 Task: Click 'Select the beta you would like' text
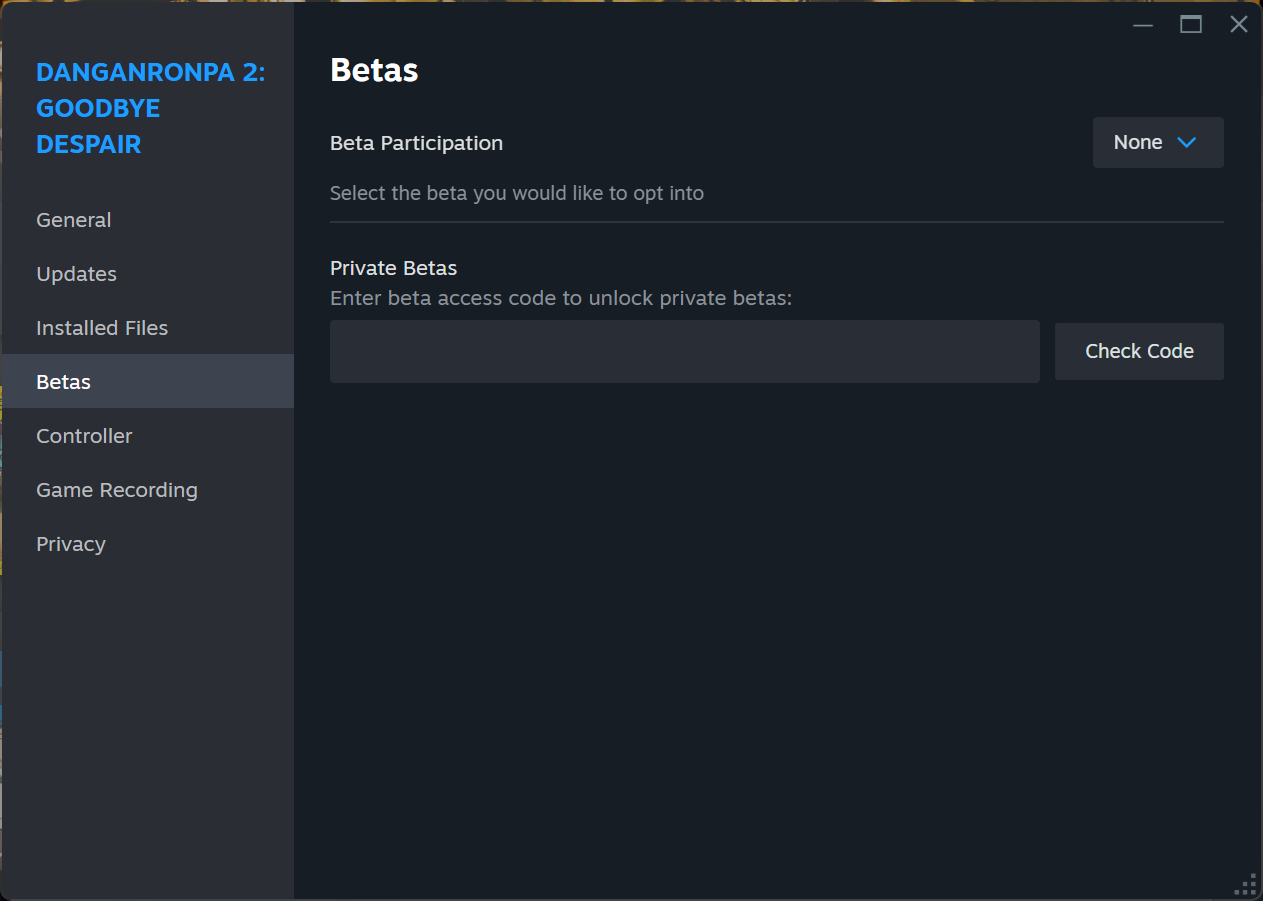tap(516, 193)
